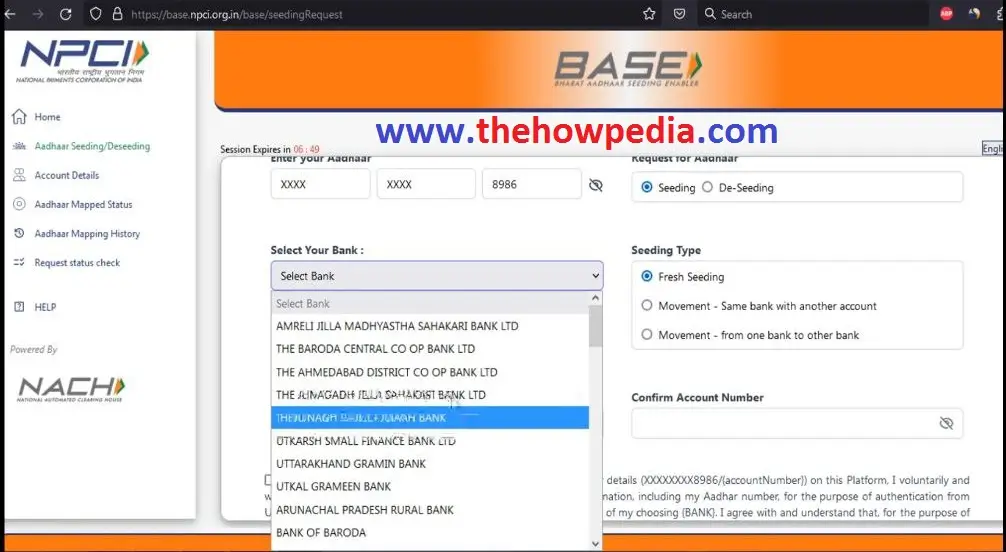Image resolution: width=1006 pixels, height=552 pixels.
Task: Toggle Aadhaar number visibility eye icon
Action: point(595,185)
